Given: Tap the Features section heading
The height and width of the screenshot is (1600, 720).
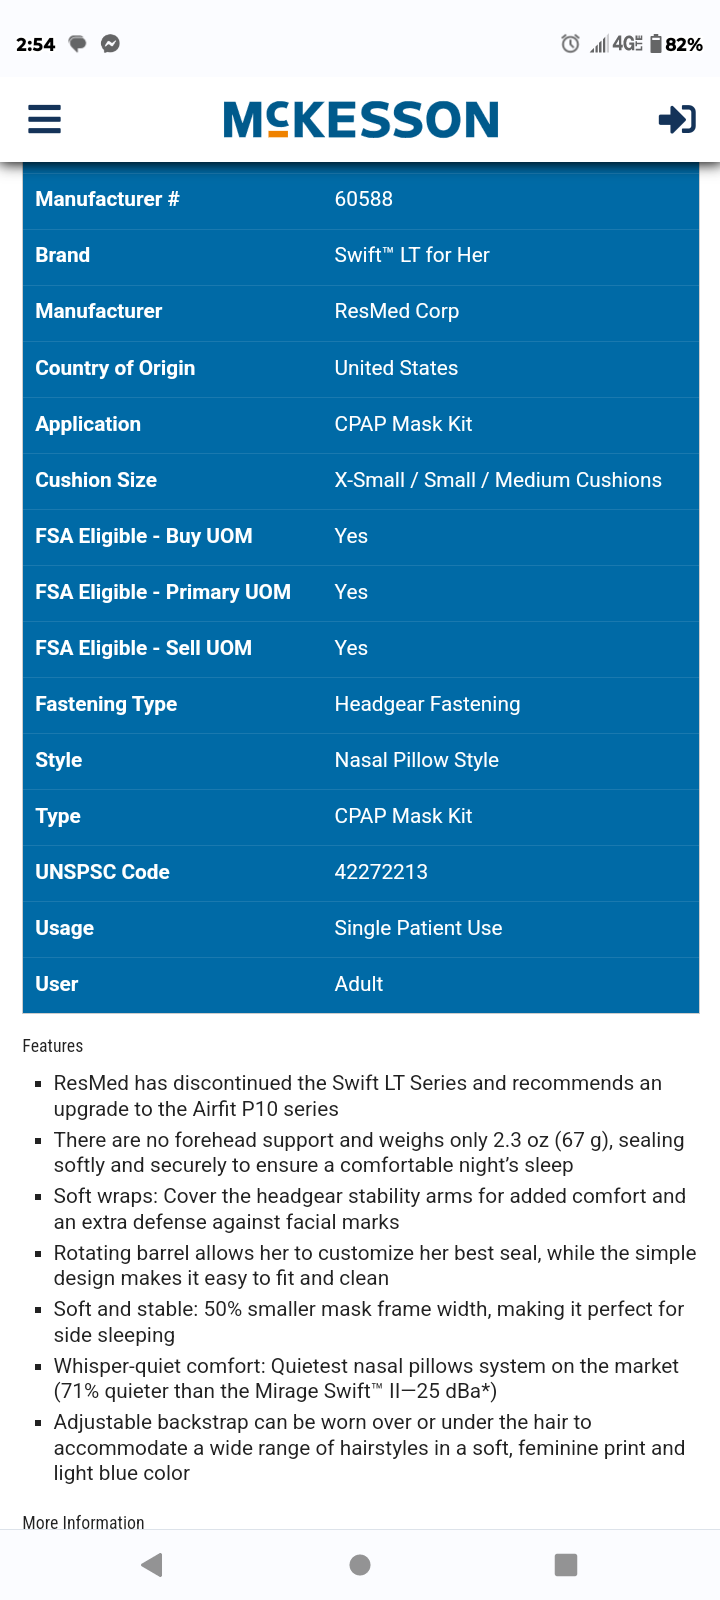Looking at the screenshot, I should (53, 1046).
